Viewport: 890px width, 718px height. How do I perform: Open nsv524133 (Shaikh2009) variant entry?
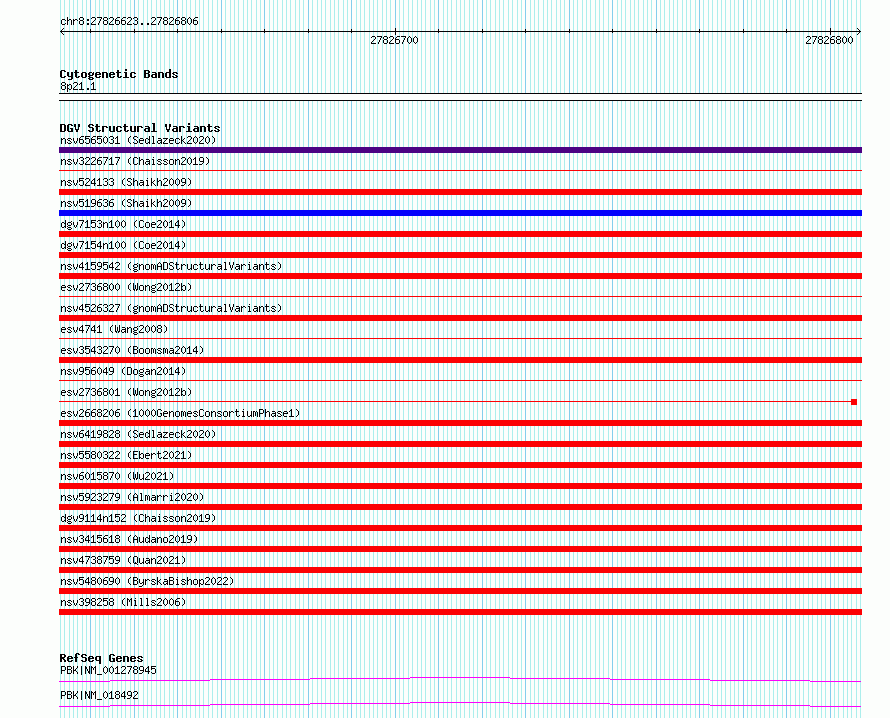(126, 182)
